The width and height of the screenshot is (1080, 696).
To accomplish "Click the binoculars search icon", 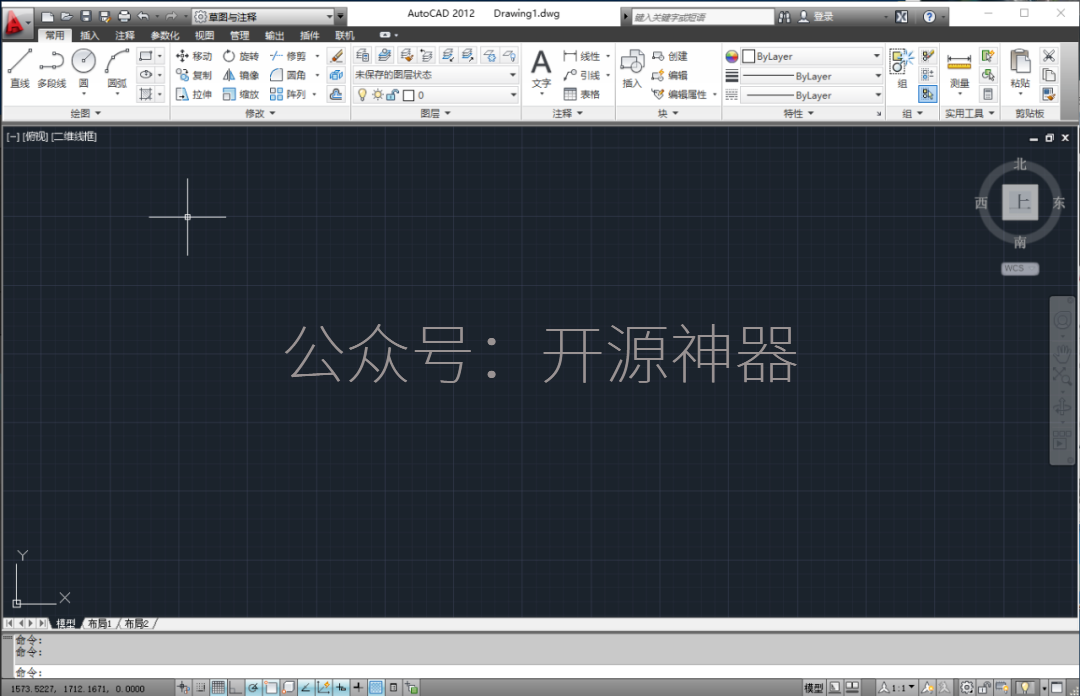I will [x=785, y=17].
